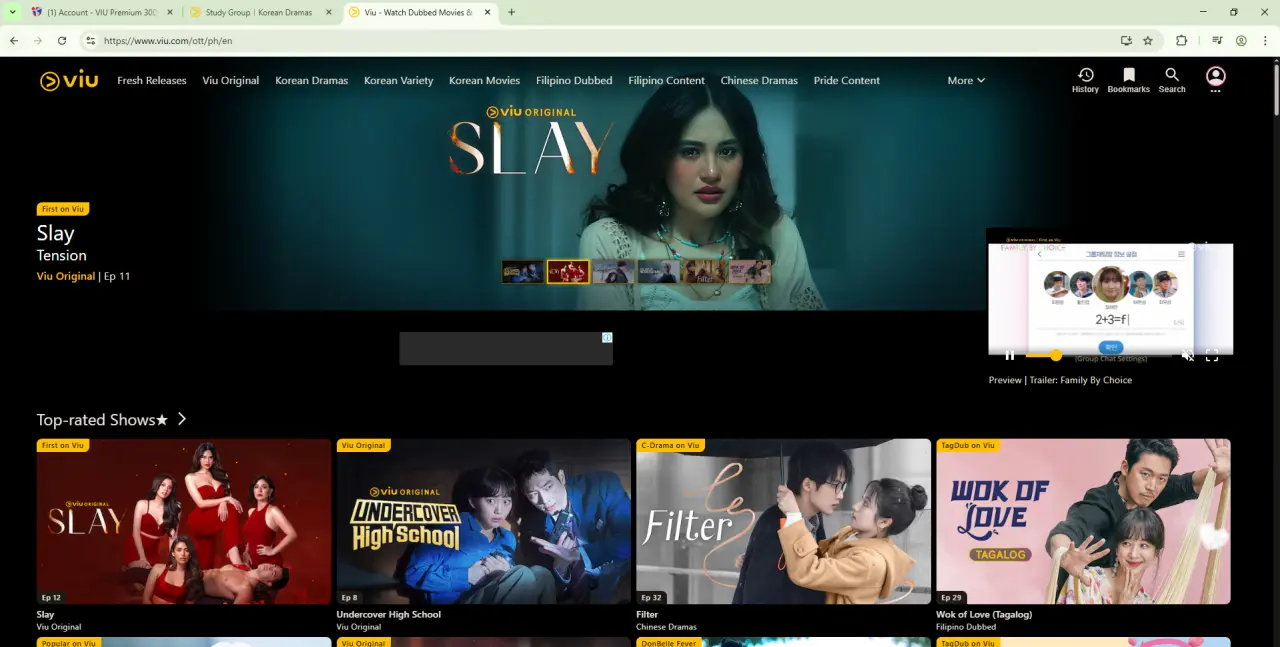Click the Slay hero title
The height and width of the screenshot is (647, 1280).
click(x=56, y=233)
